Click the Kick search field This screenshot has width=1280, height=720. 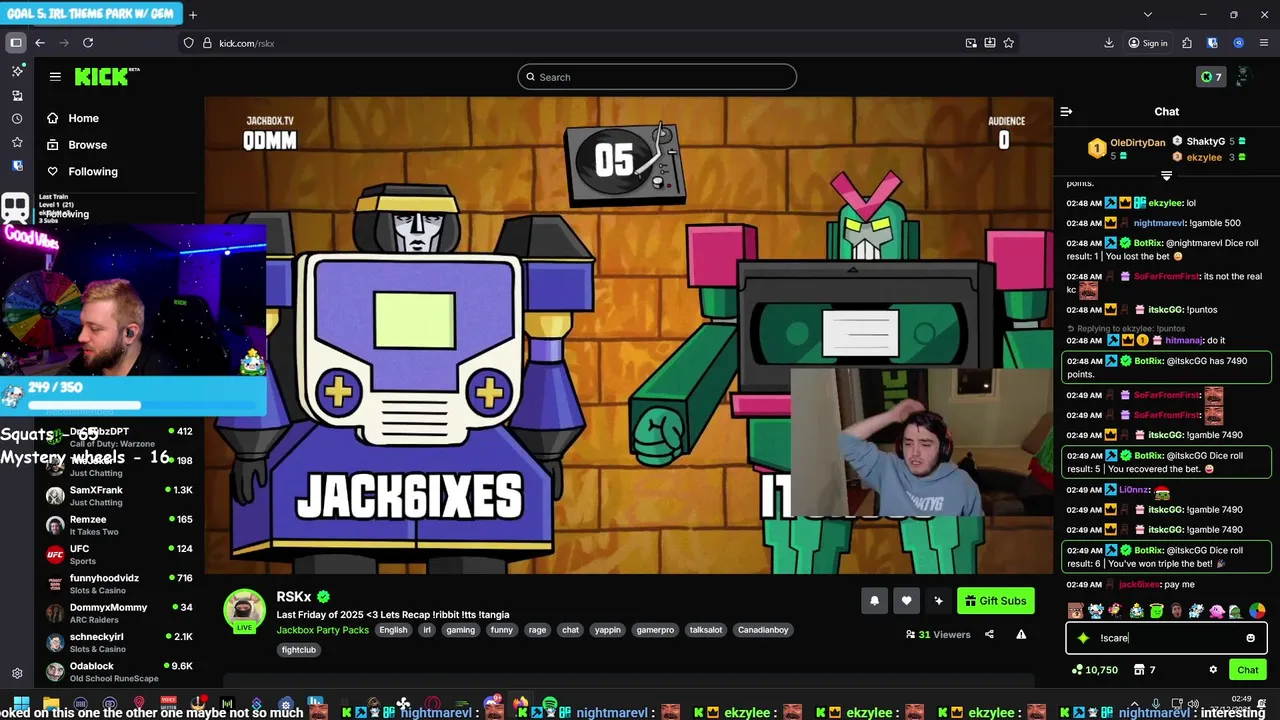(x=657, y=77)
